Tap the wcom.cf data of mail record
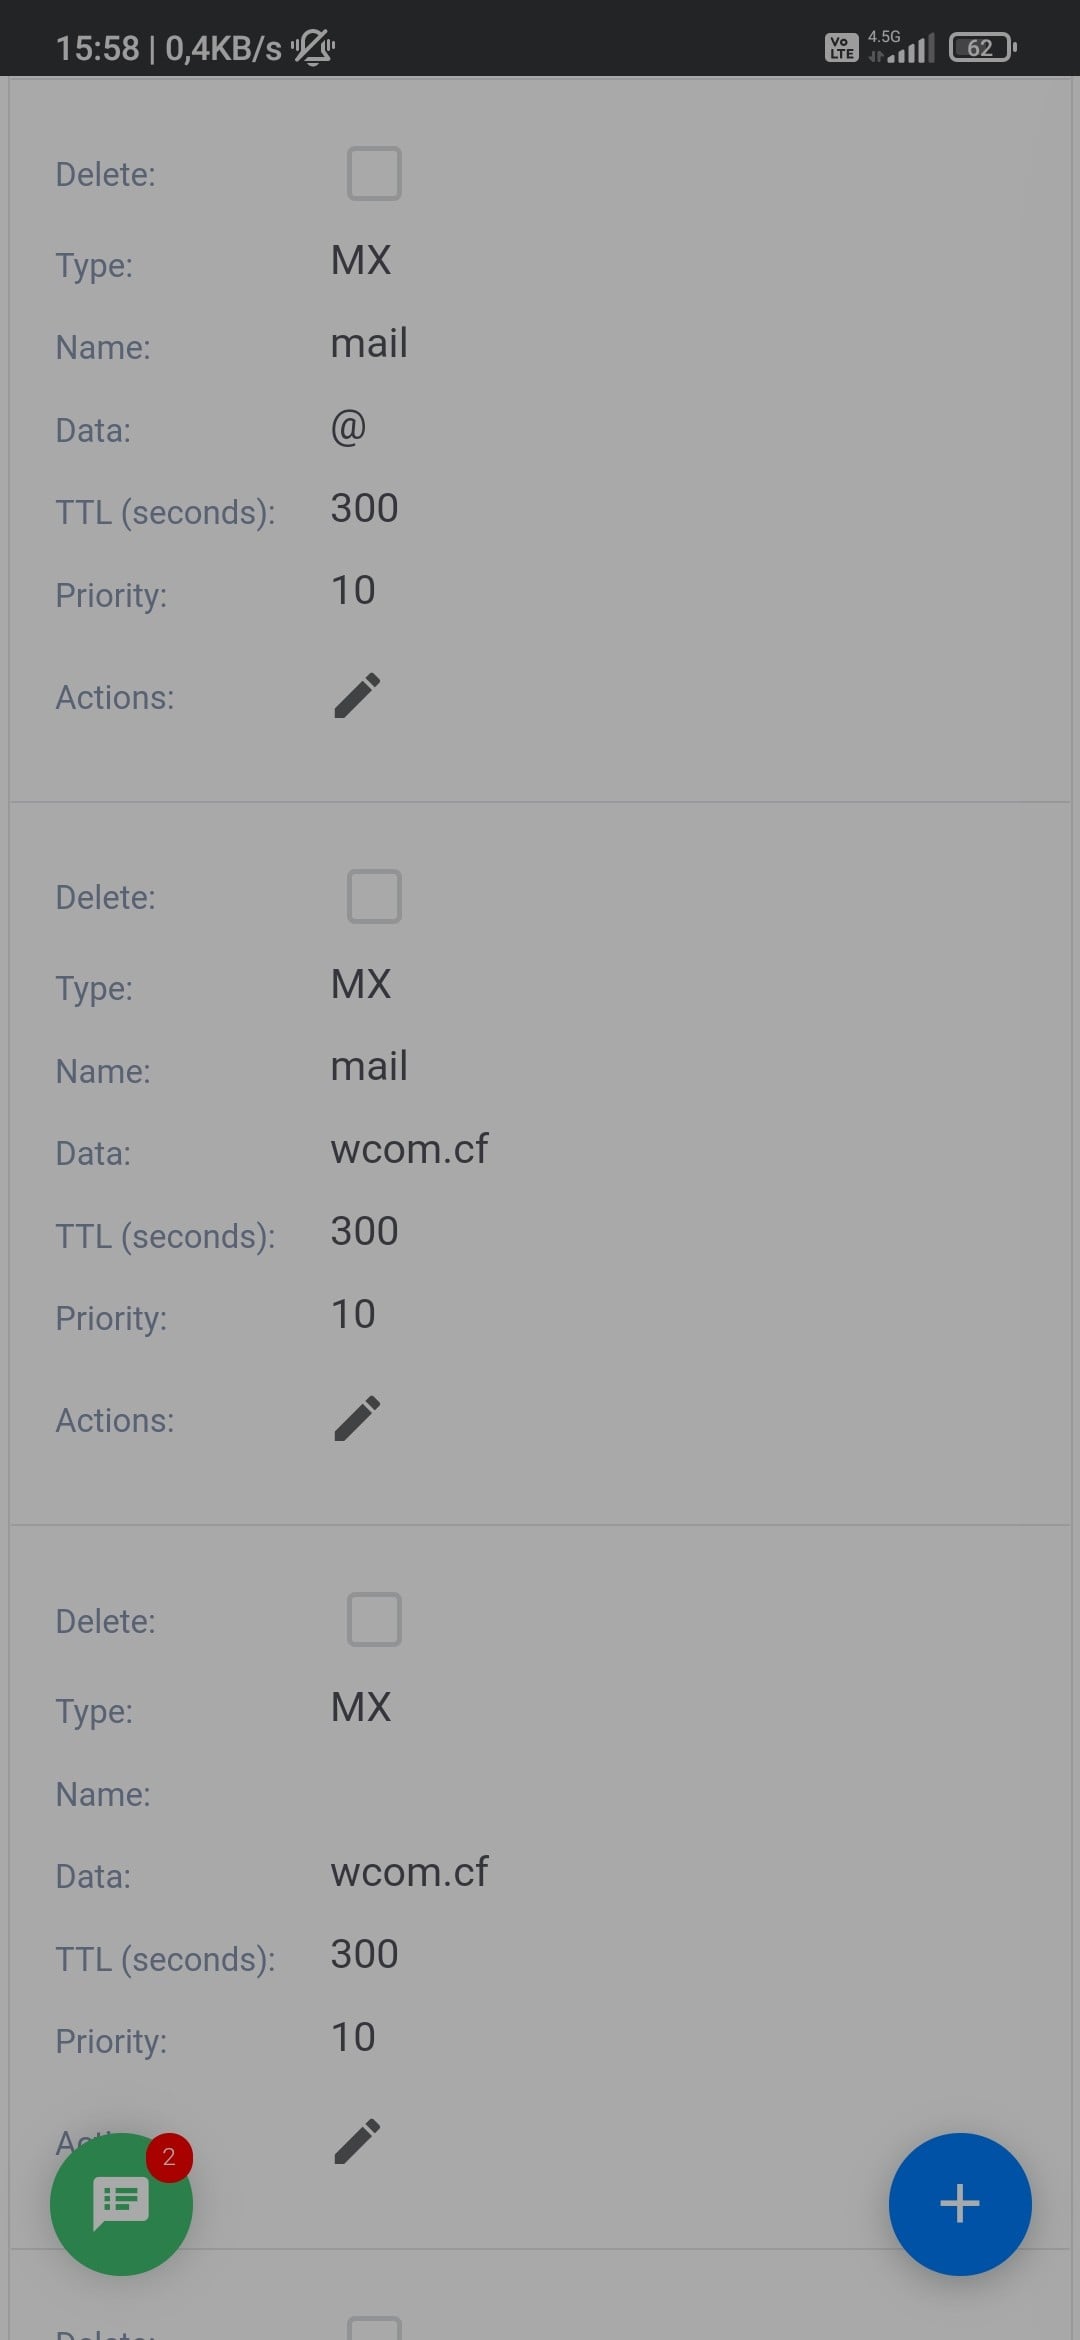Viewport: 1080px width, 2340px height. pyautogui.click(x=409, y=1150)
